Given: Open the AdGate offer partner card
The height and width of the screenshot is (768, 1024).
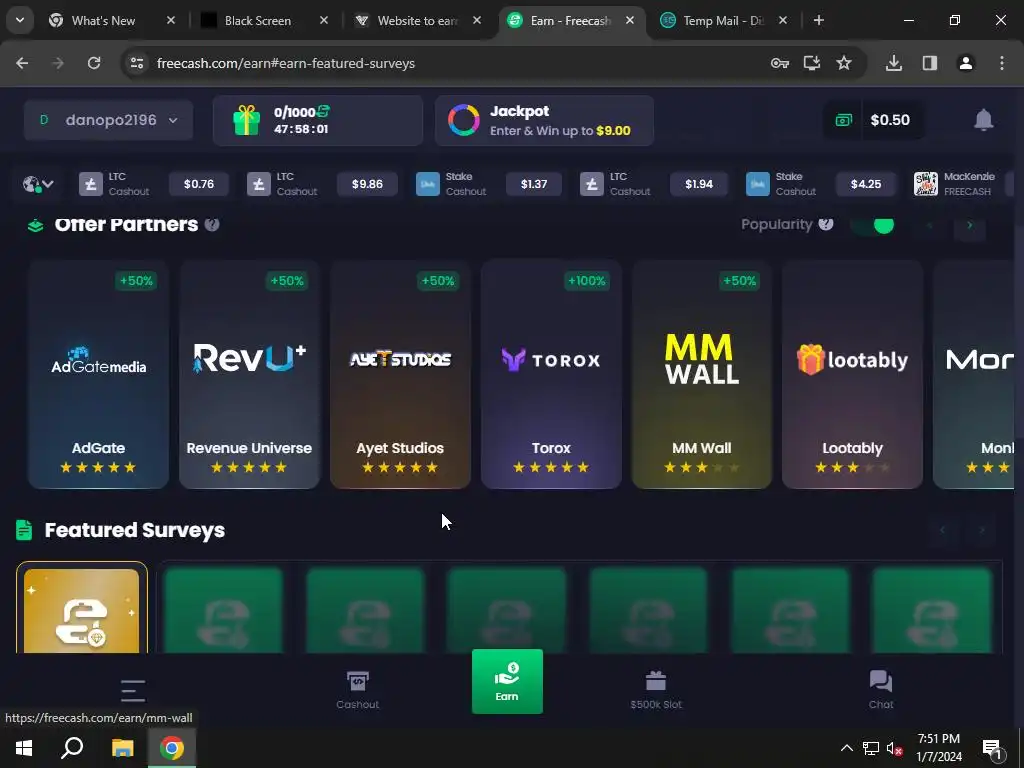Looking at the screenshot, I should point(98,374).
